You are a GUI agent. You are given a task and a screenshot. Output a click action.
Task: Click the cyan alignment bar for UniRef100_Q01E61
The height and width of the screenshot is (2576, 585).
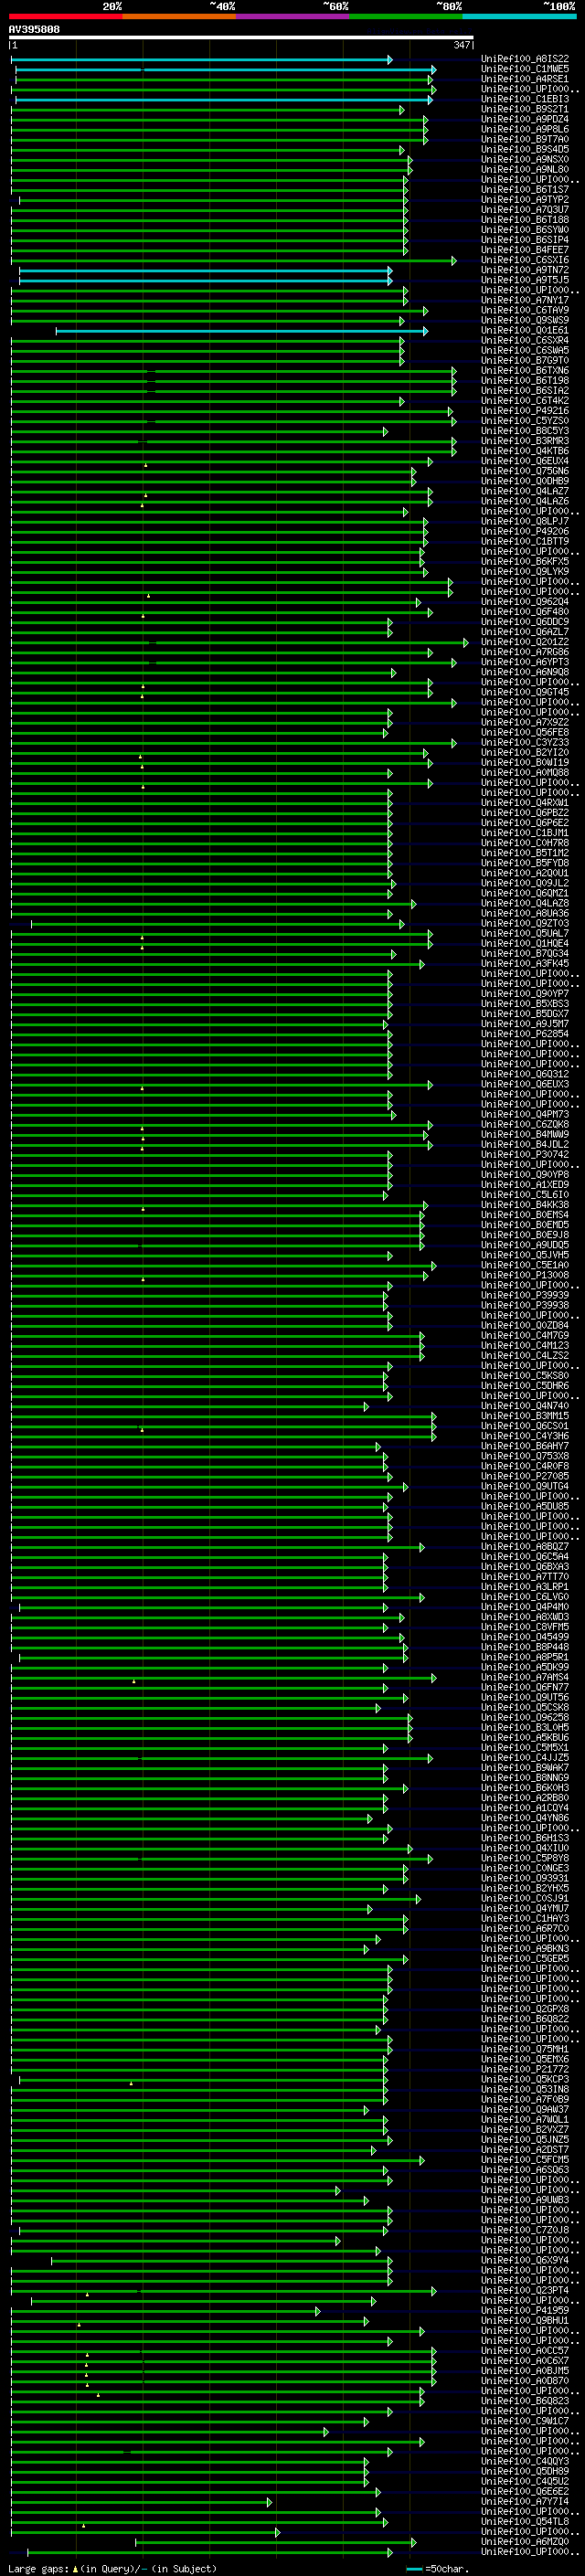(x=242, y=331)
